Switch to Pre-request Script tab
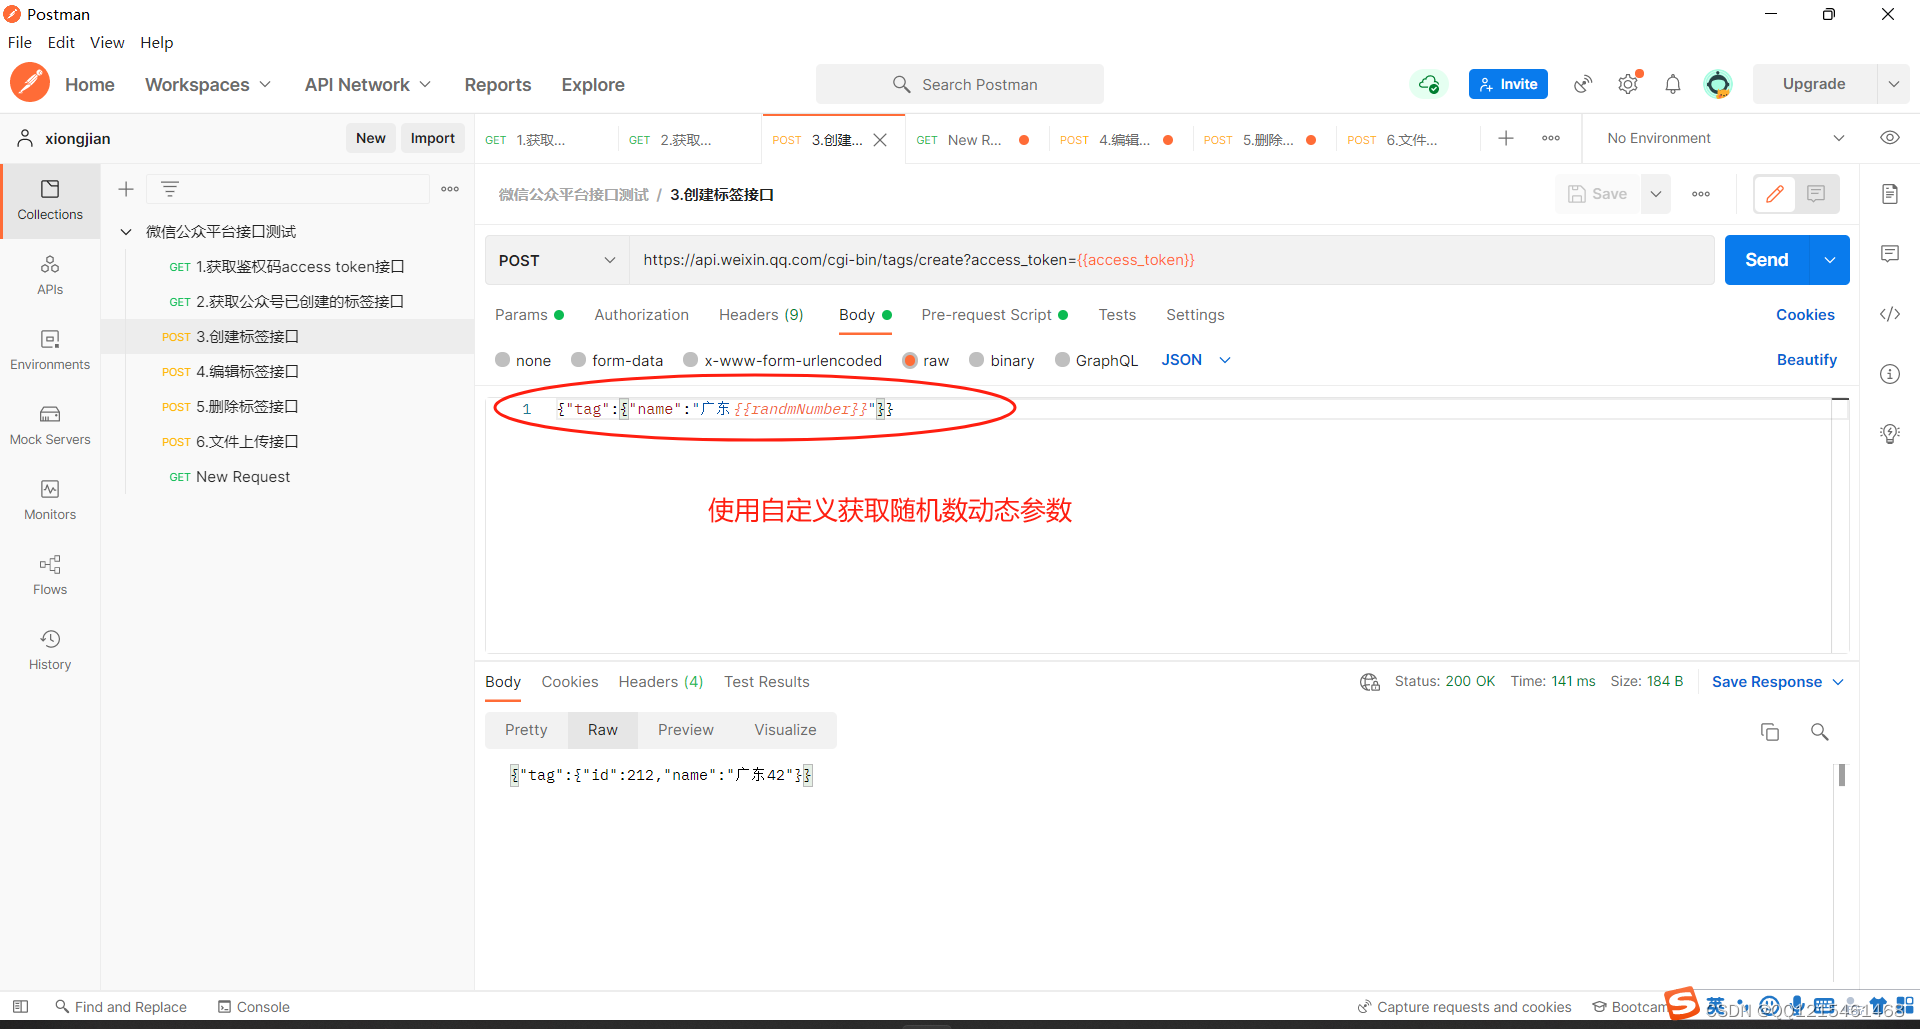Viewport: 1920px width, 1029px height. point(995,315)
